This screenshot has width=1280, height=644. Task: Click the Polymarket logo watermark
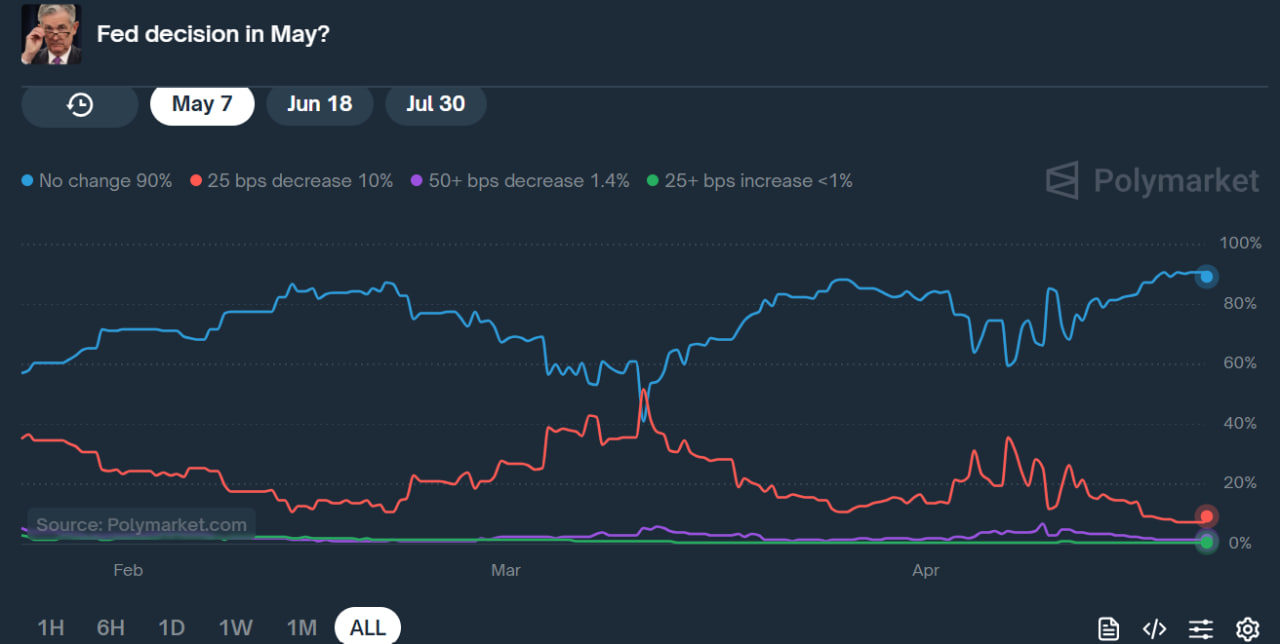pos(1152,181)
